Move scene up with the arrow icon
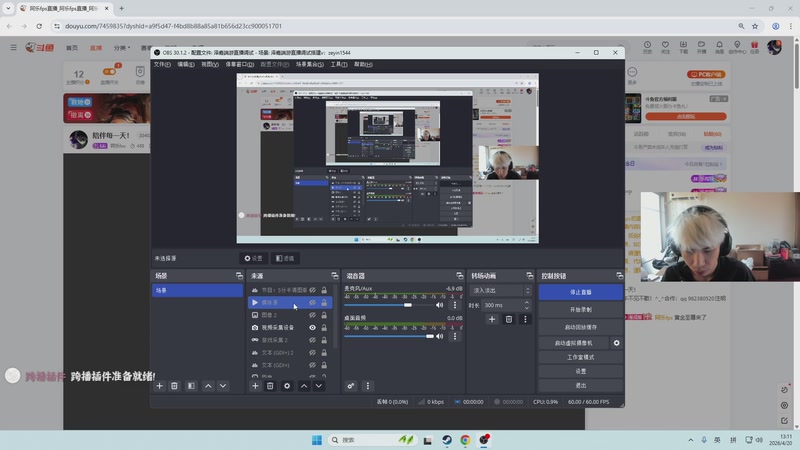The width and height of the screenshot is (800, 450). 208,386
